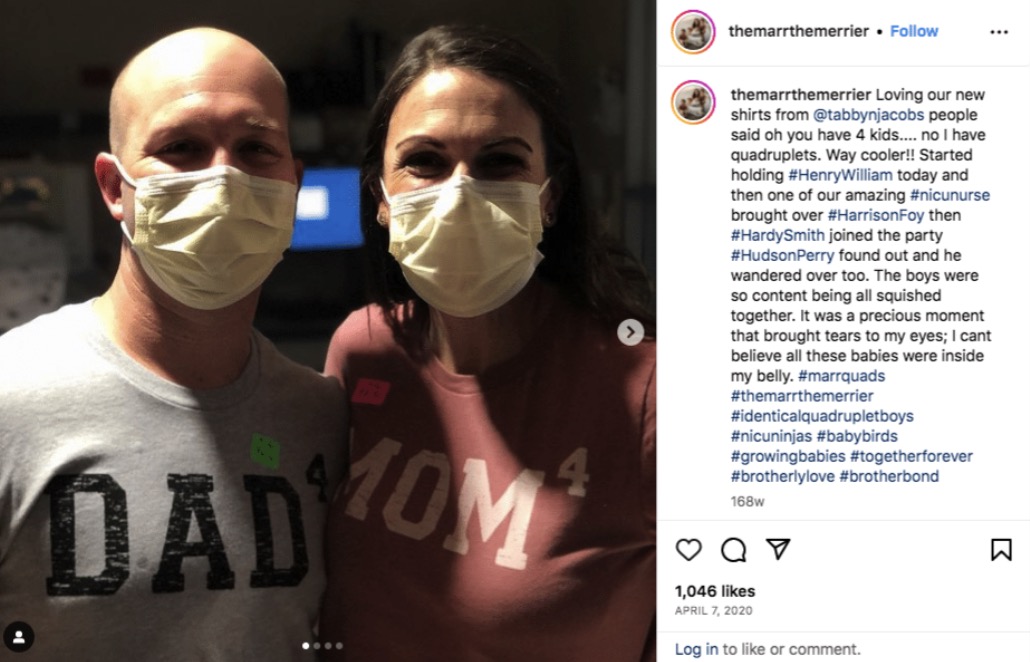Open #identicalquadrupletboys hashtag
This screenshot has height=662, width=1030.
tap(822, 416)
